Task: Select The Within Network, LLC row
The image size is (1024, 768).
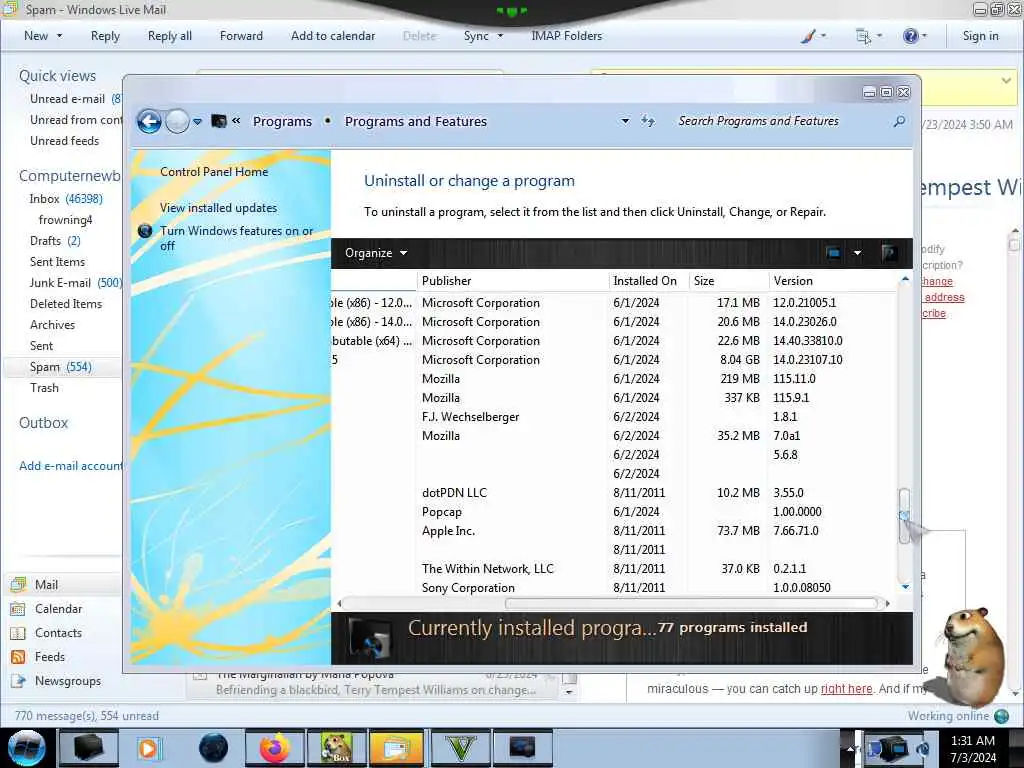Action: point(614,569)
